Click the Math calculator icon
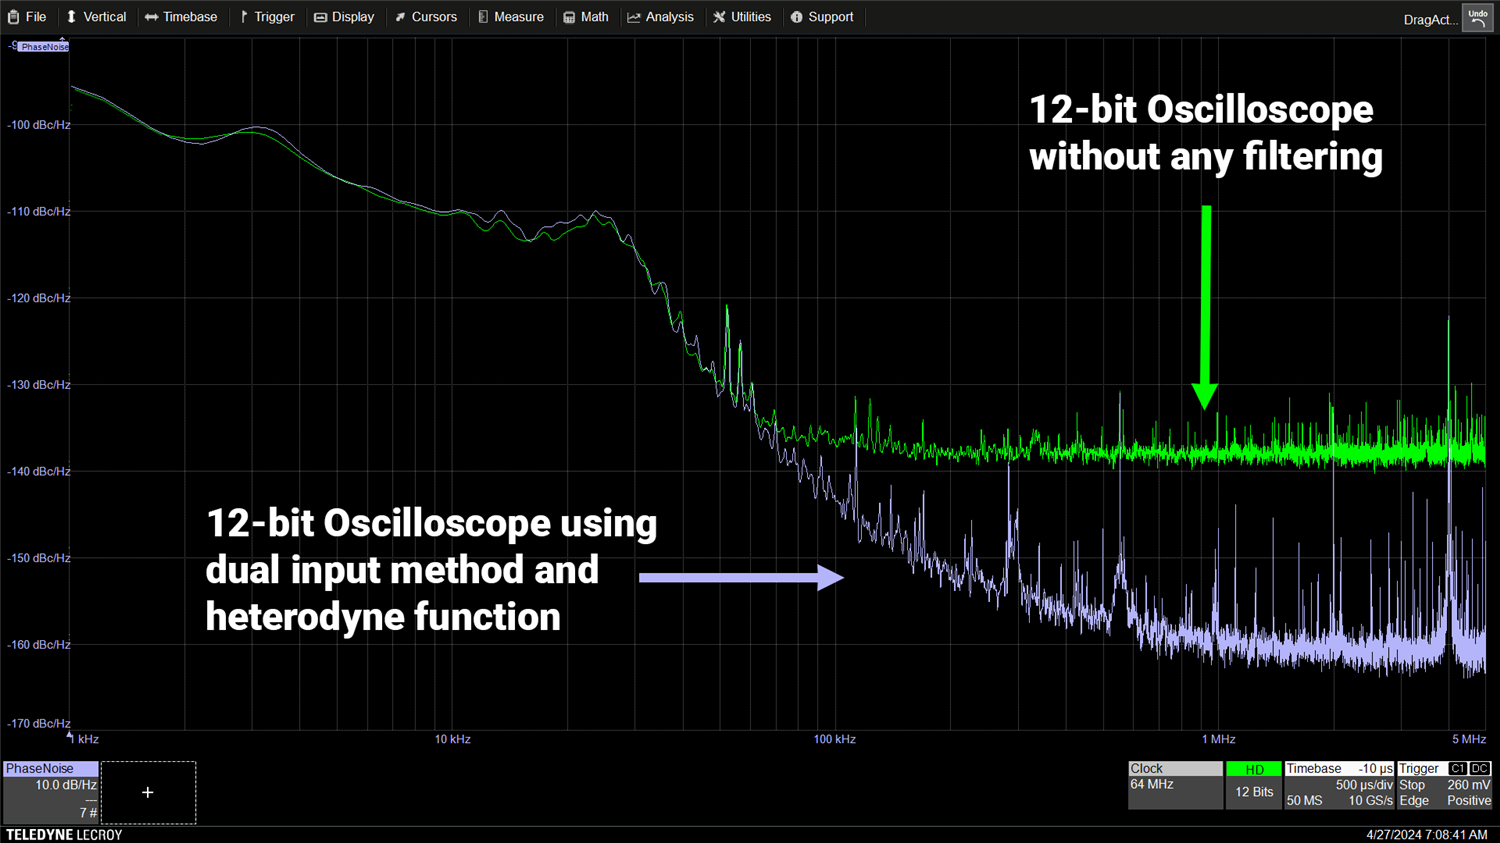This screenshot has width=1500, height=843. click(569, 17)
